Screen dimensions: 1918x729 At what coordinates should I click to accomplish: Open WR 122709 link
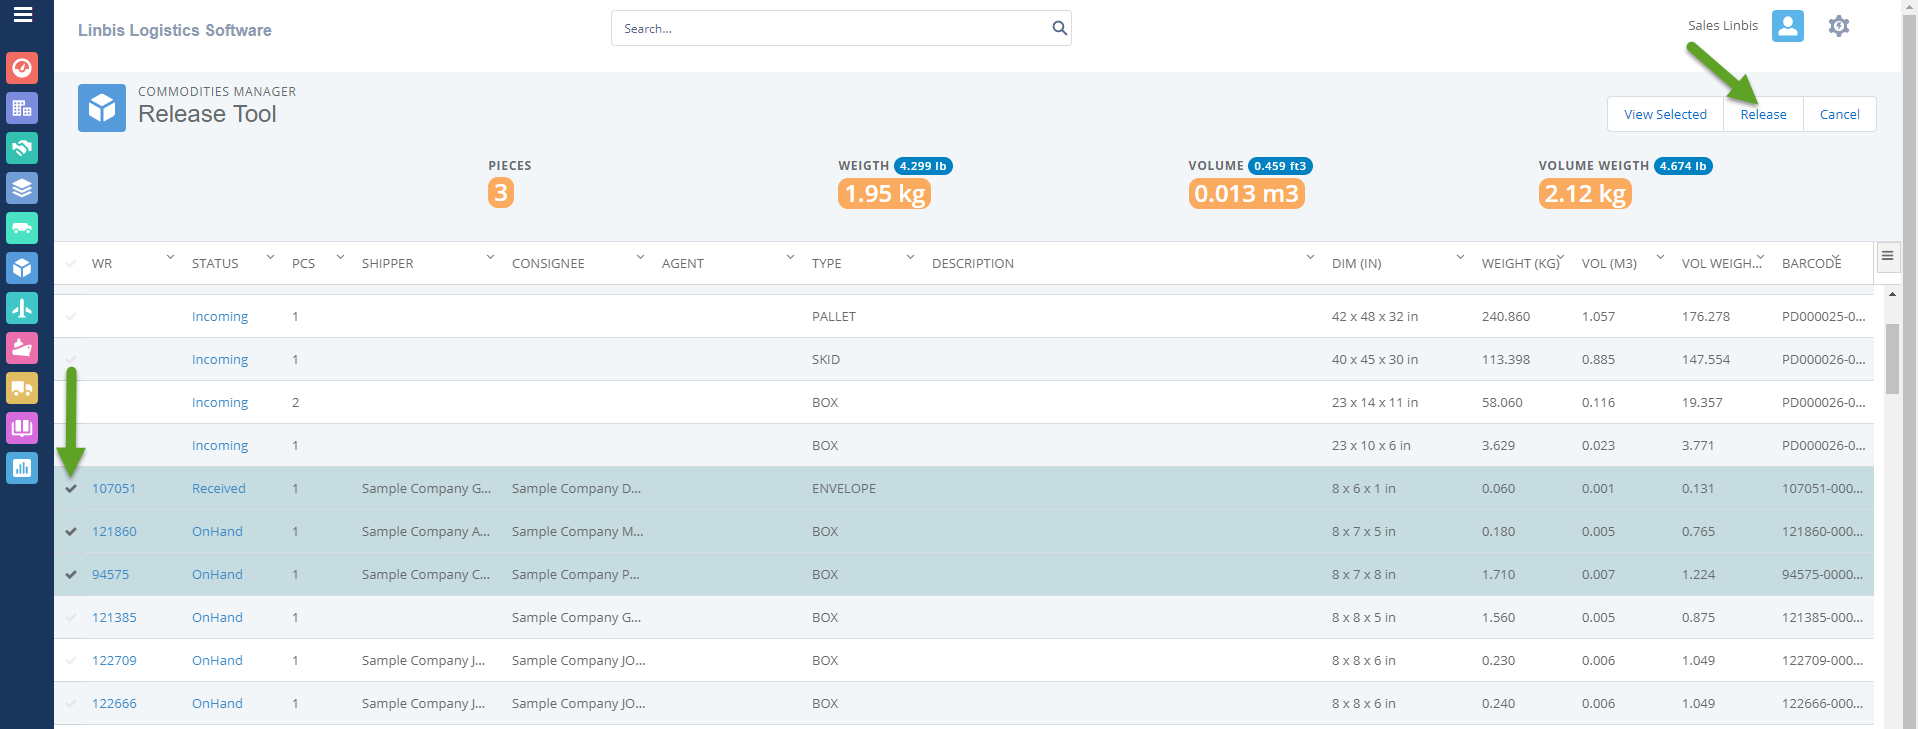pos(114,661)
